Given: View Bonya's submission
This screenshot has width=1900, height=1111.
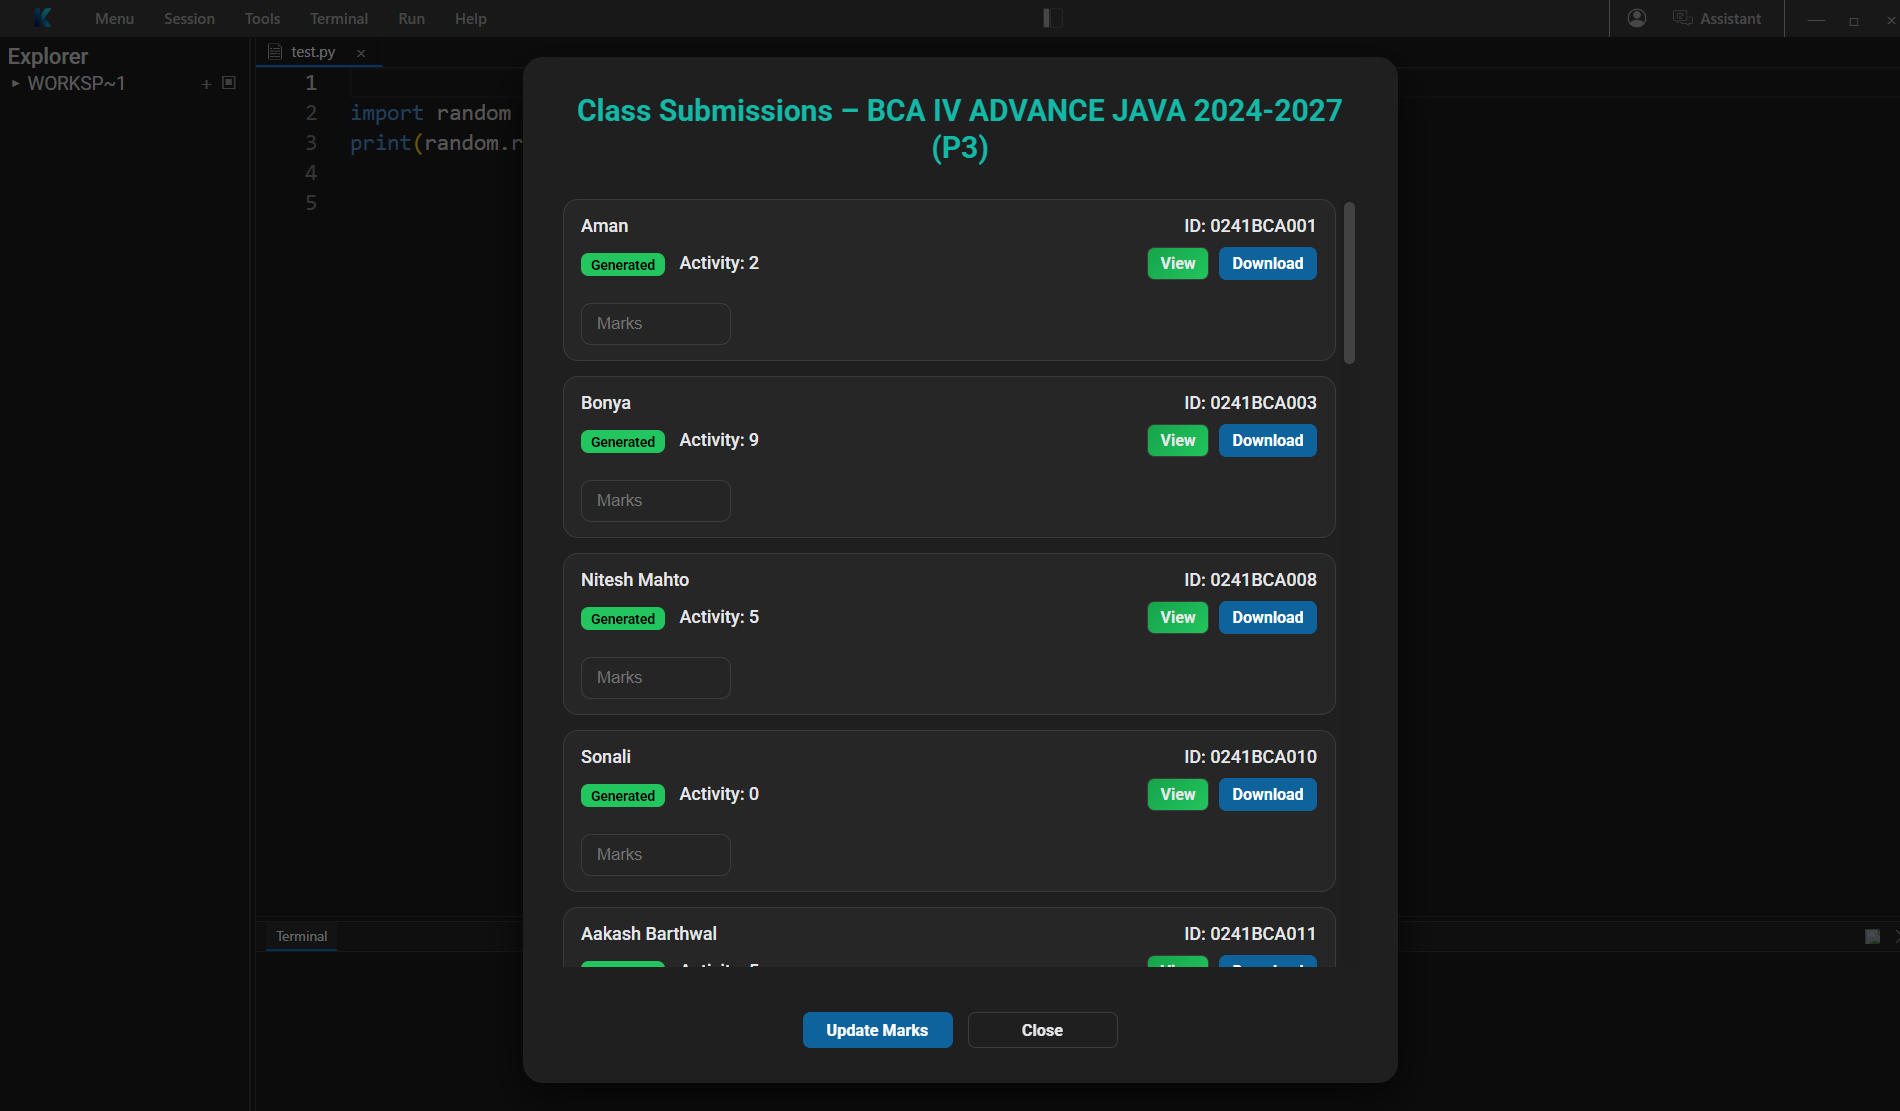Looking at the screenshot, I should [x=1177, y=440].
